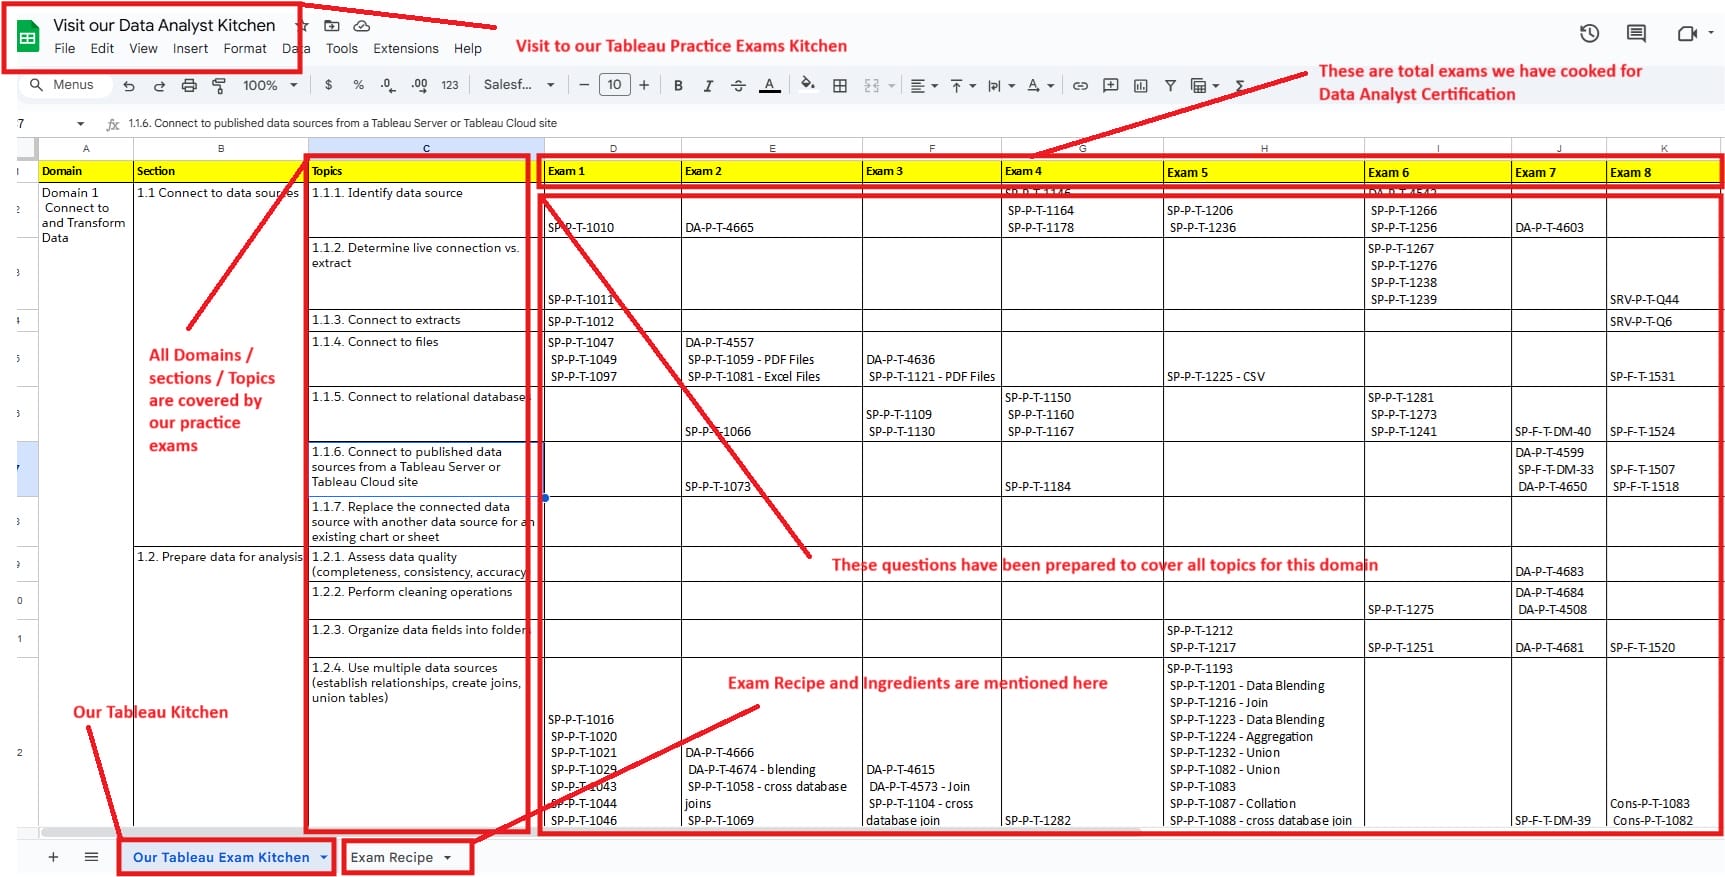Open the File menu
Image resolution: width=1725 pixels, height=877 pixels.
pyautogui.click(x=65, y=48)
